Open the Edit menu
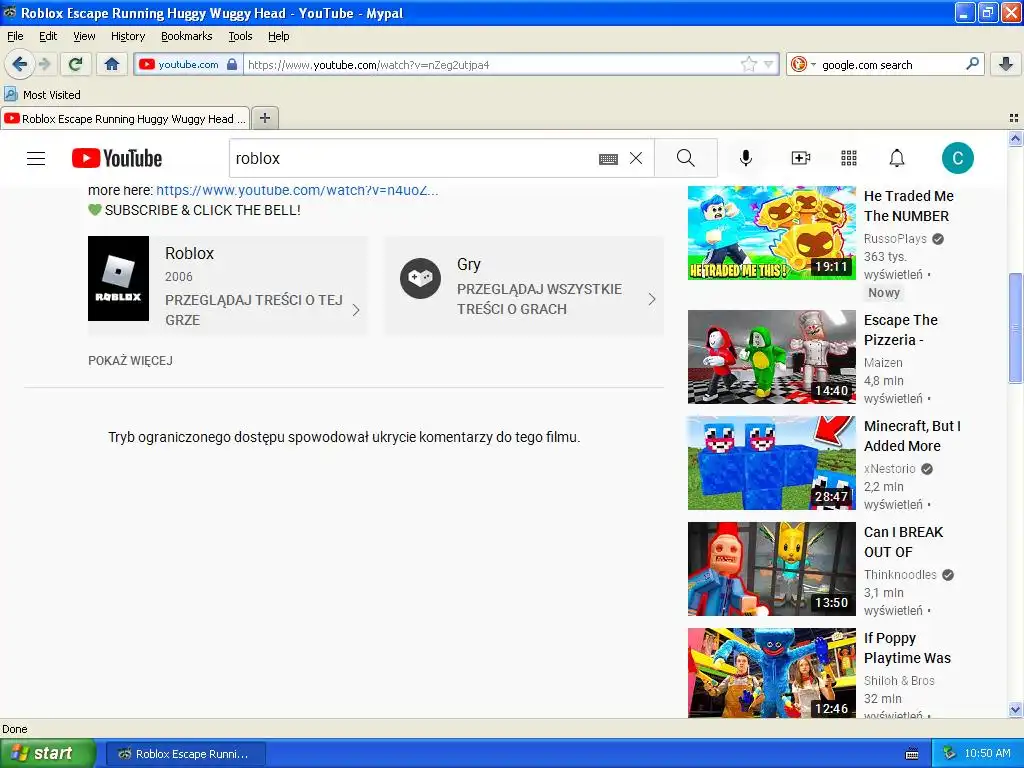 pos(48,36)
